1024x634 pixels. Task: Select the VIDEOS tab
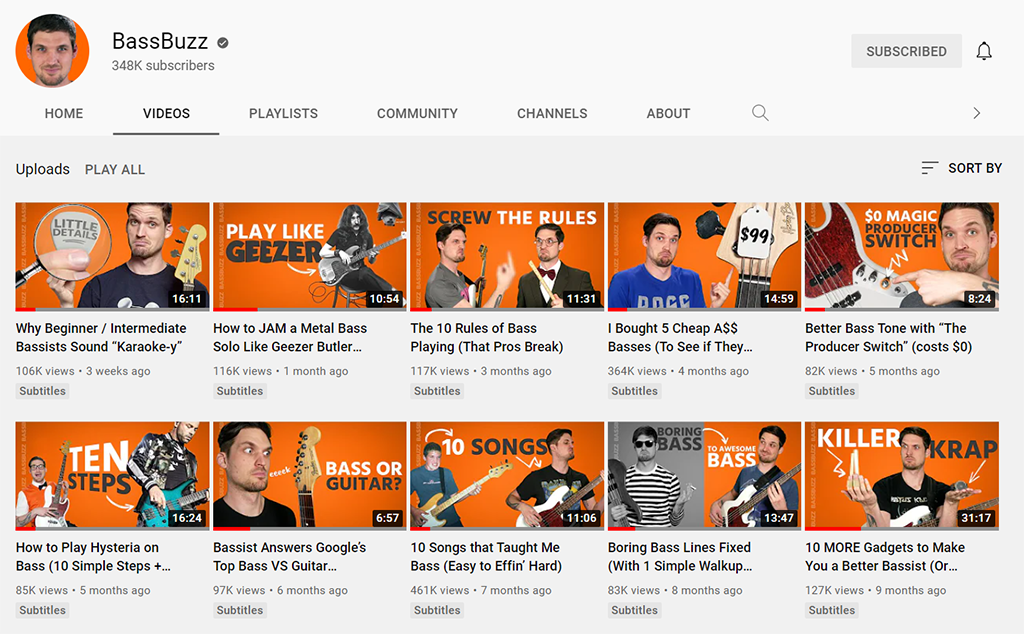[167, 114]
